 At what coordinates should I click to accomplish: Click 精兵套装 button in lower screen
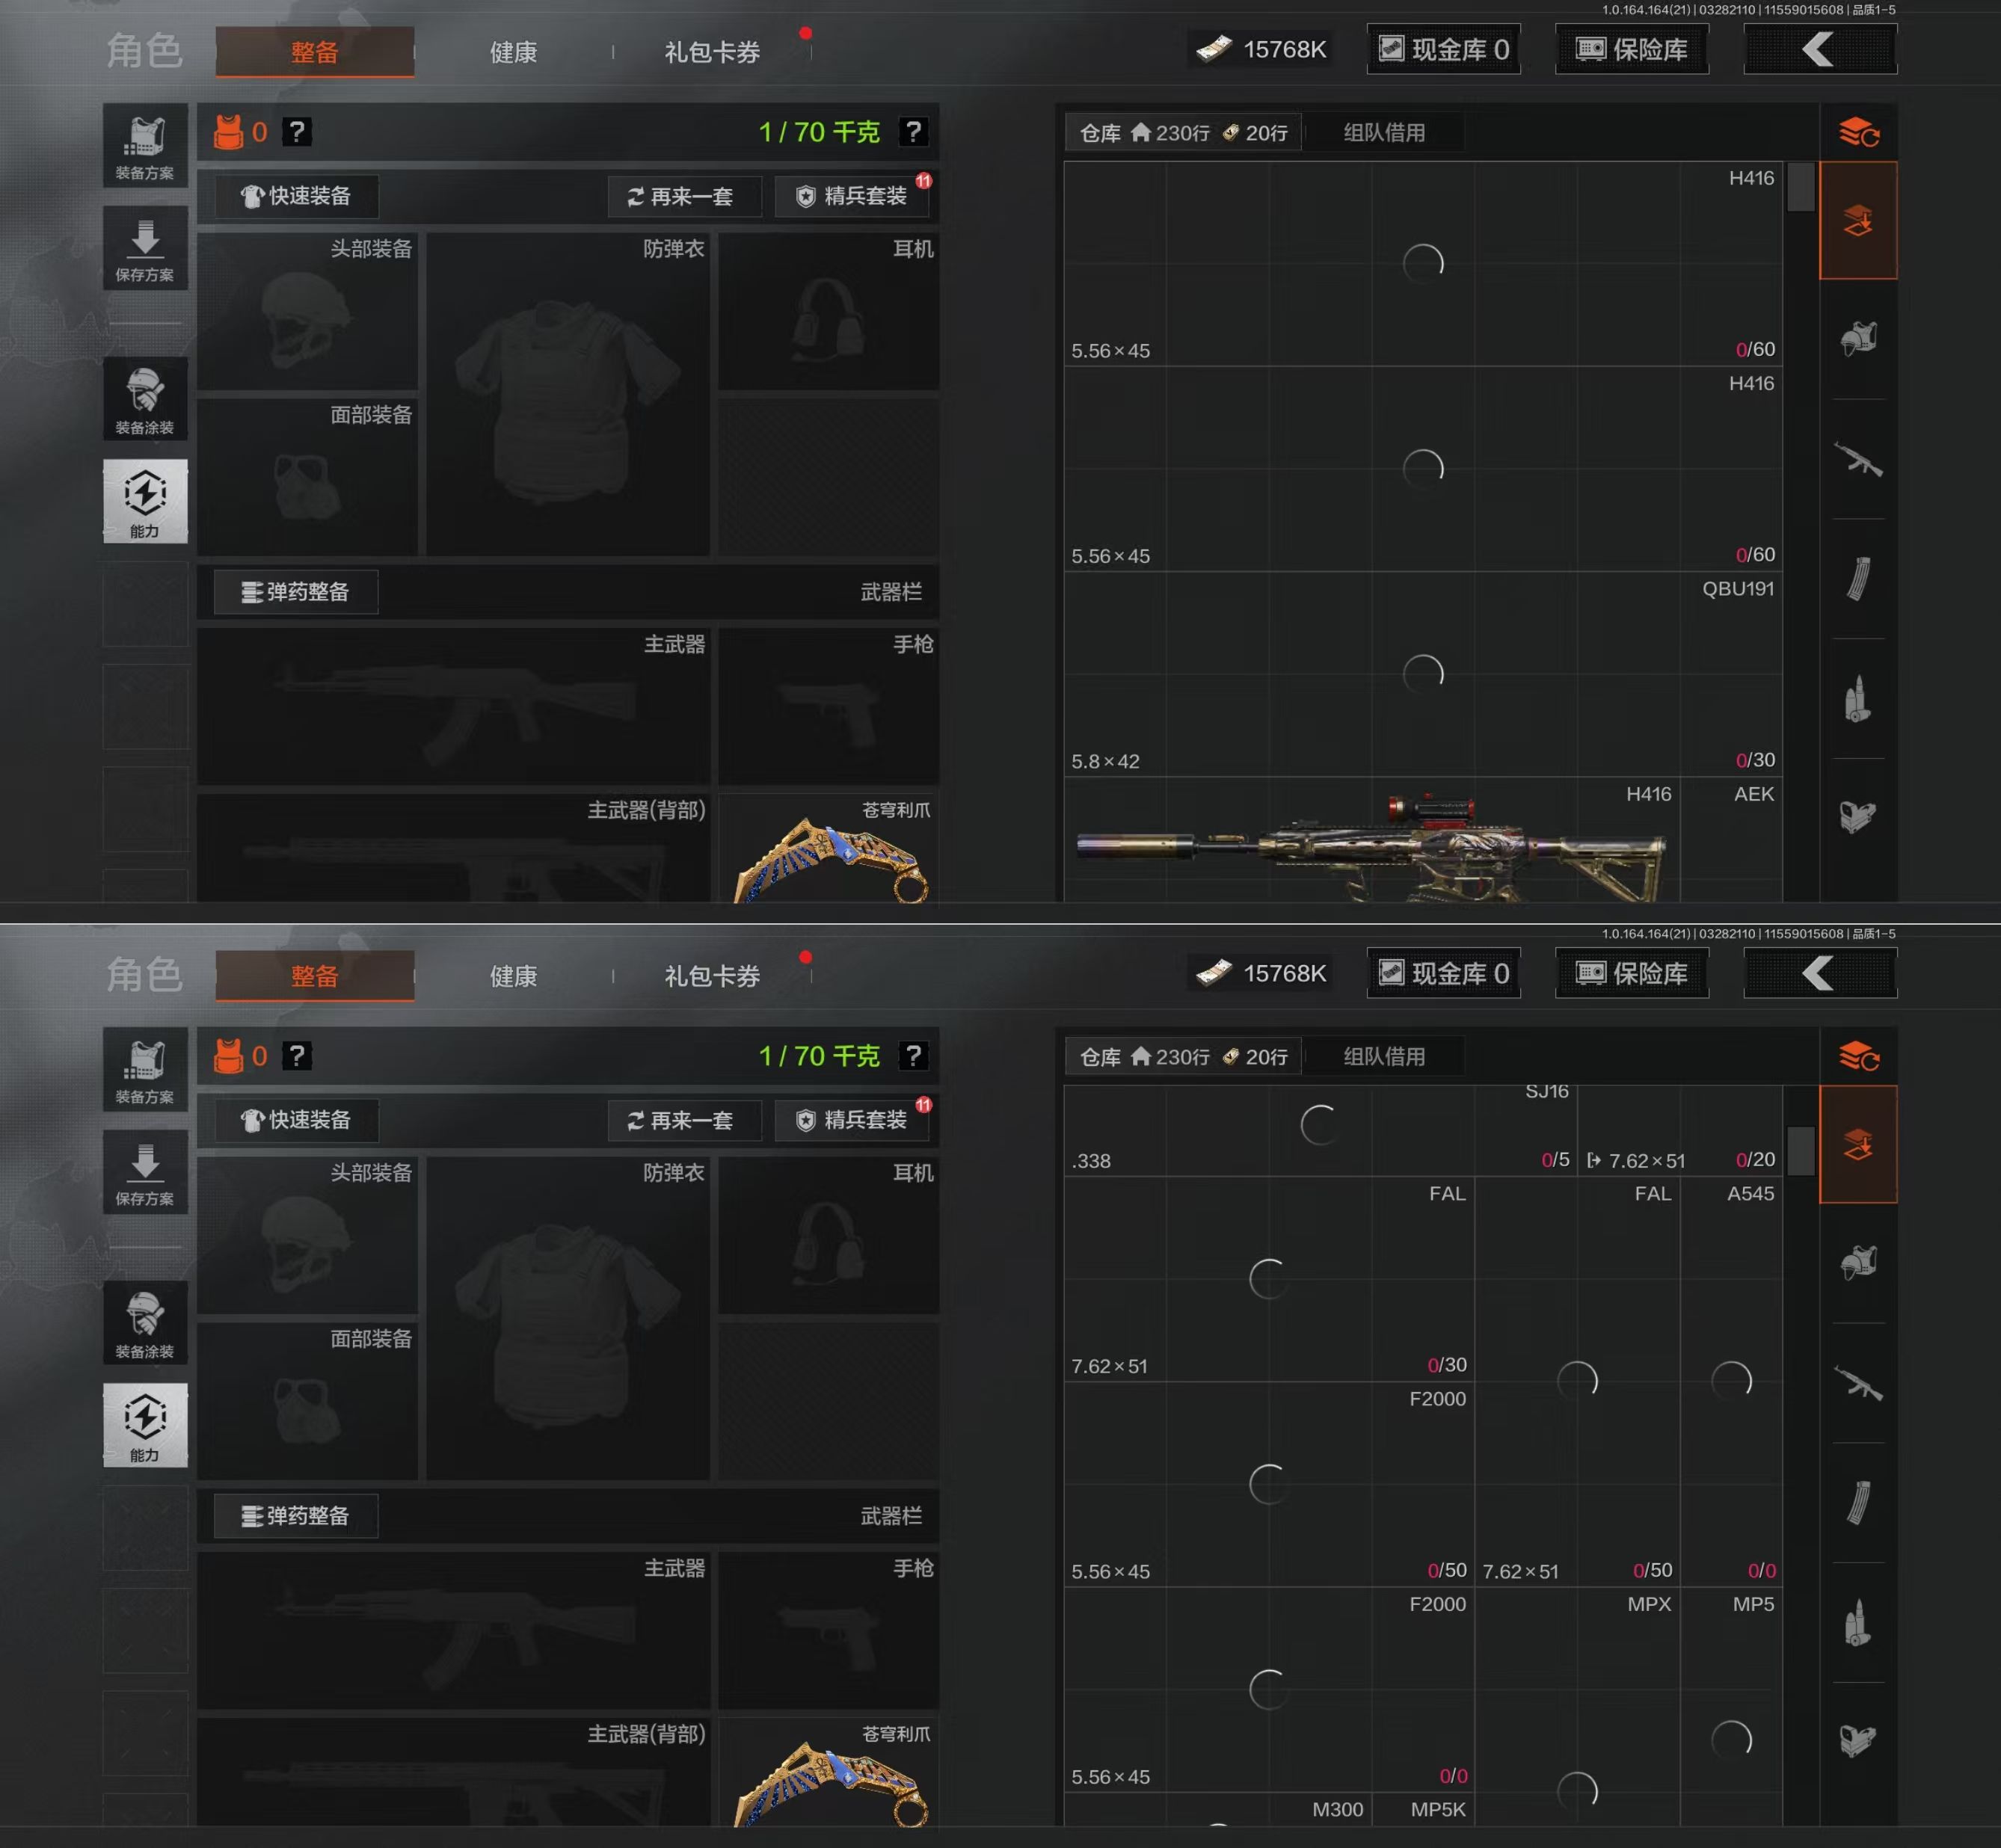(852, 1120)
